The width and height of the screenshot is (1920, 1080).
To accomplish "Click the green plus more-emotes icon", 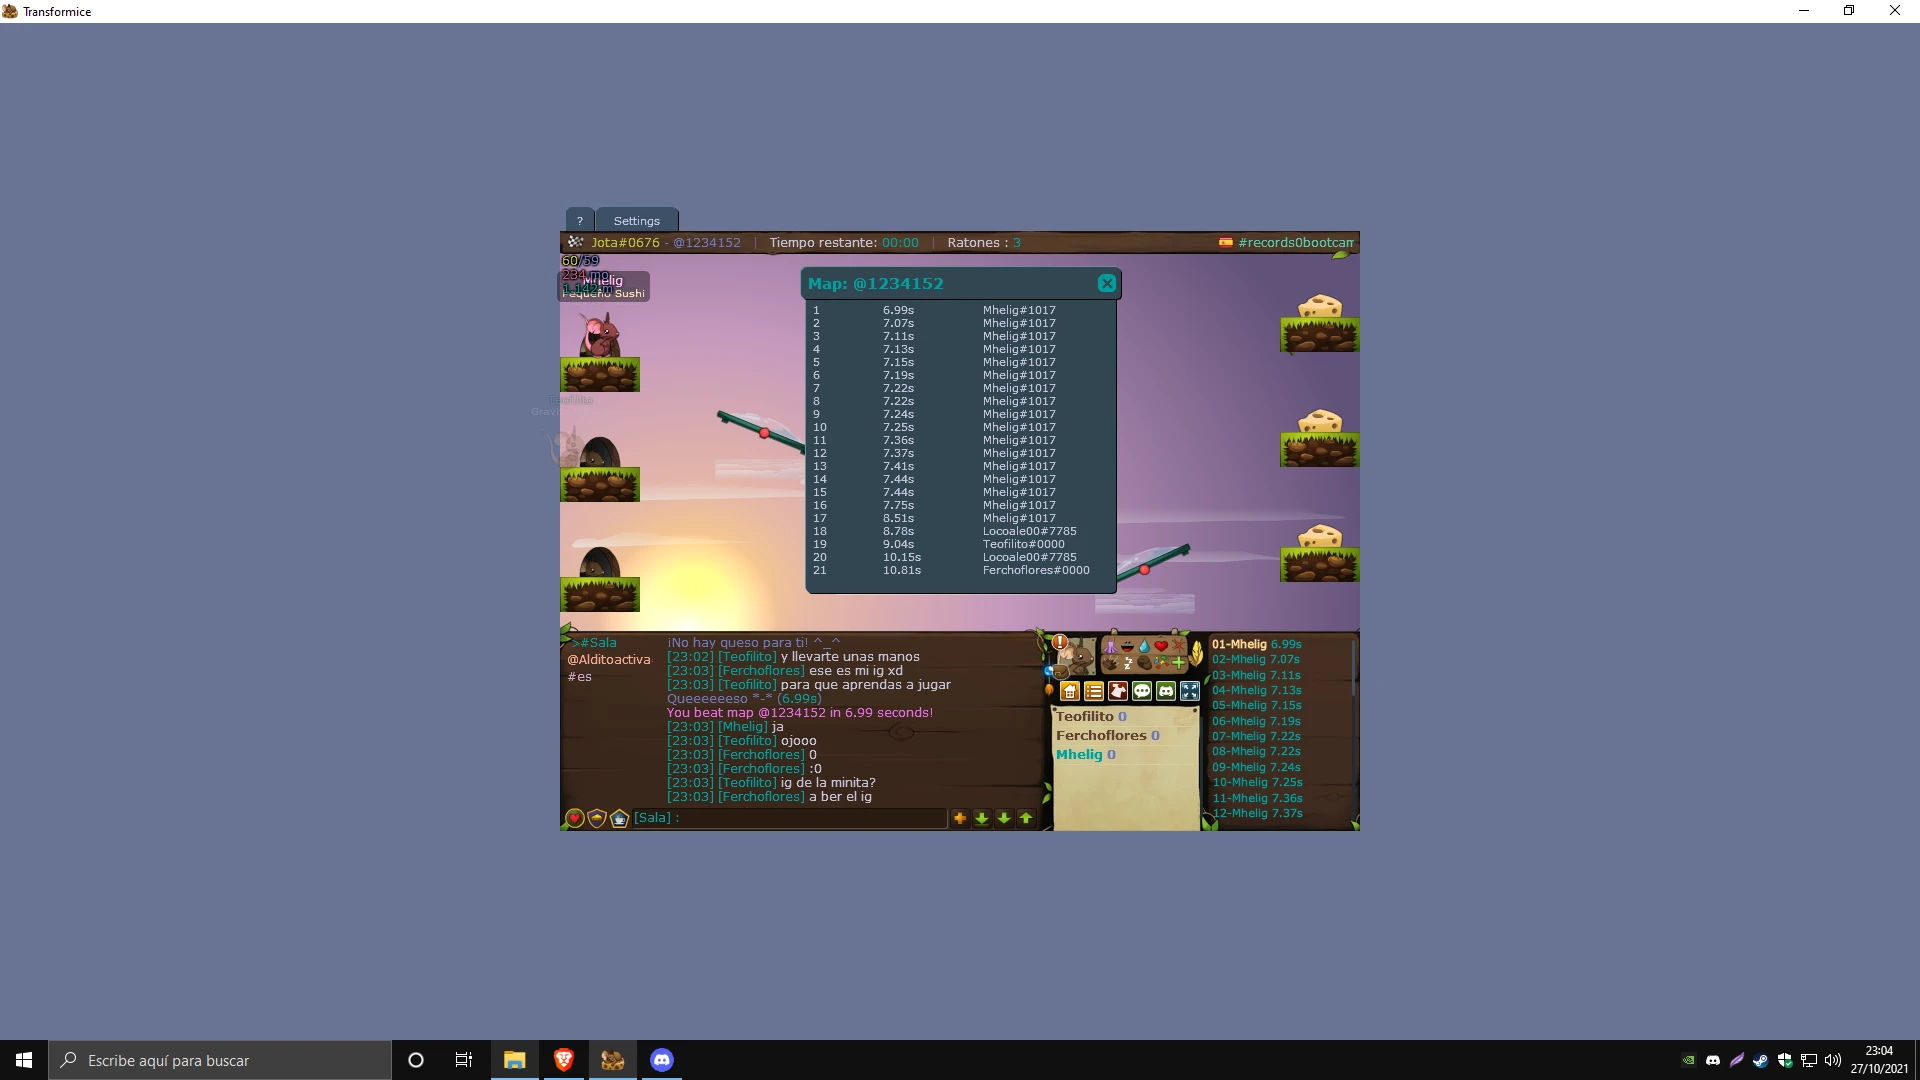I will click(x=1178, y=663).
